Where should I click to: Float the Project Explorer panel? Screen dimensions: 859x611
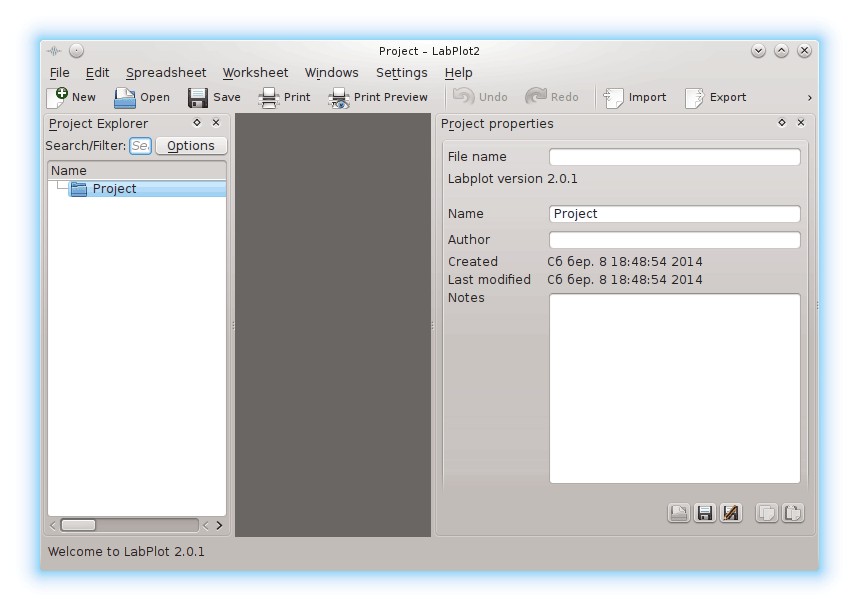(x=196, y=122)
